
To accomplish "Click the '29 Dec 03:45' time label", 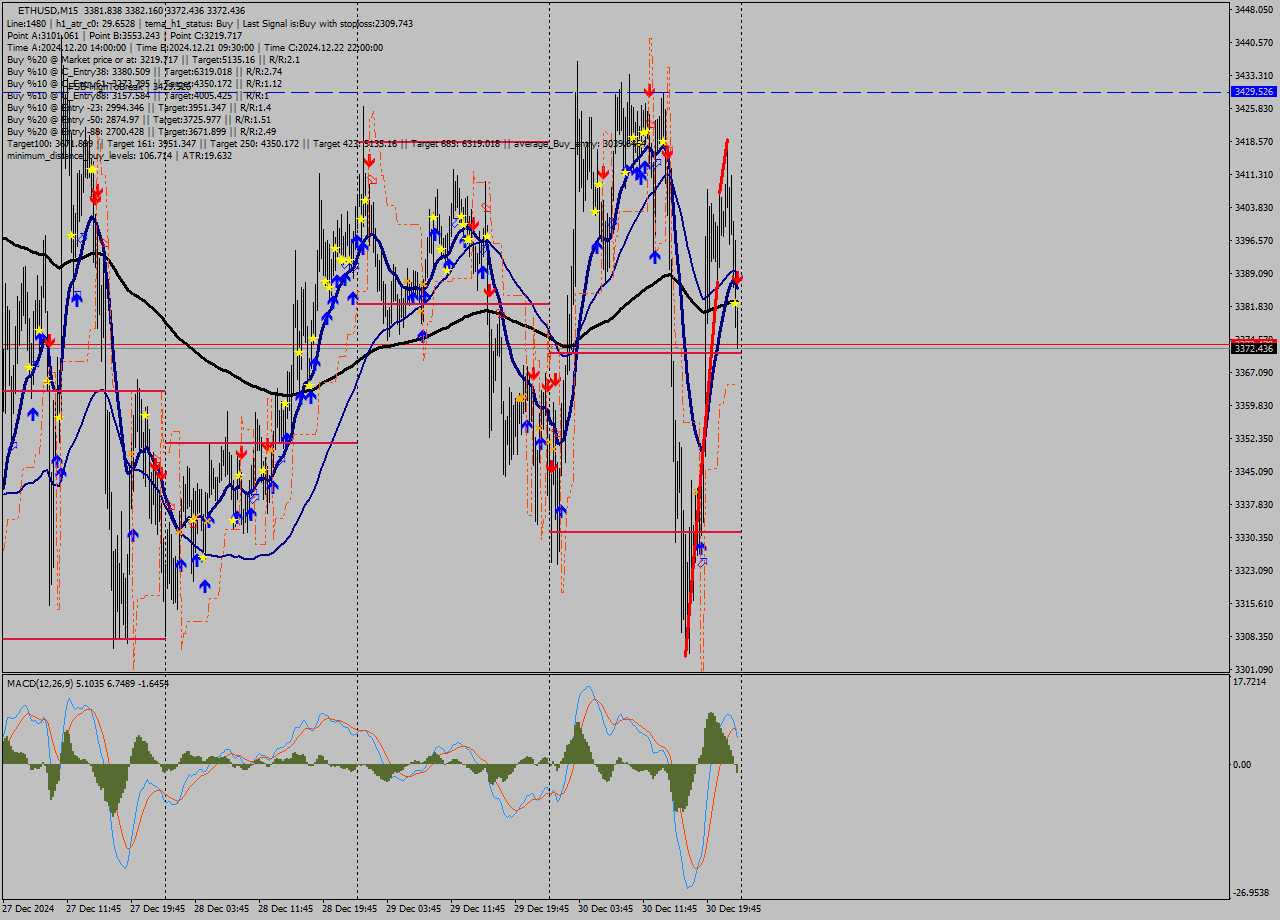I will [x=414, y=909].
